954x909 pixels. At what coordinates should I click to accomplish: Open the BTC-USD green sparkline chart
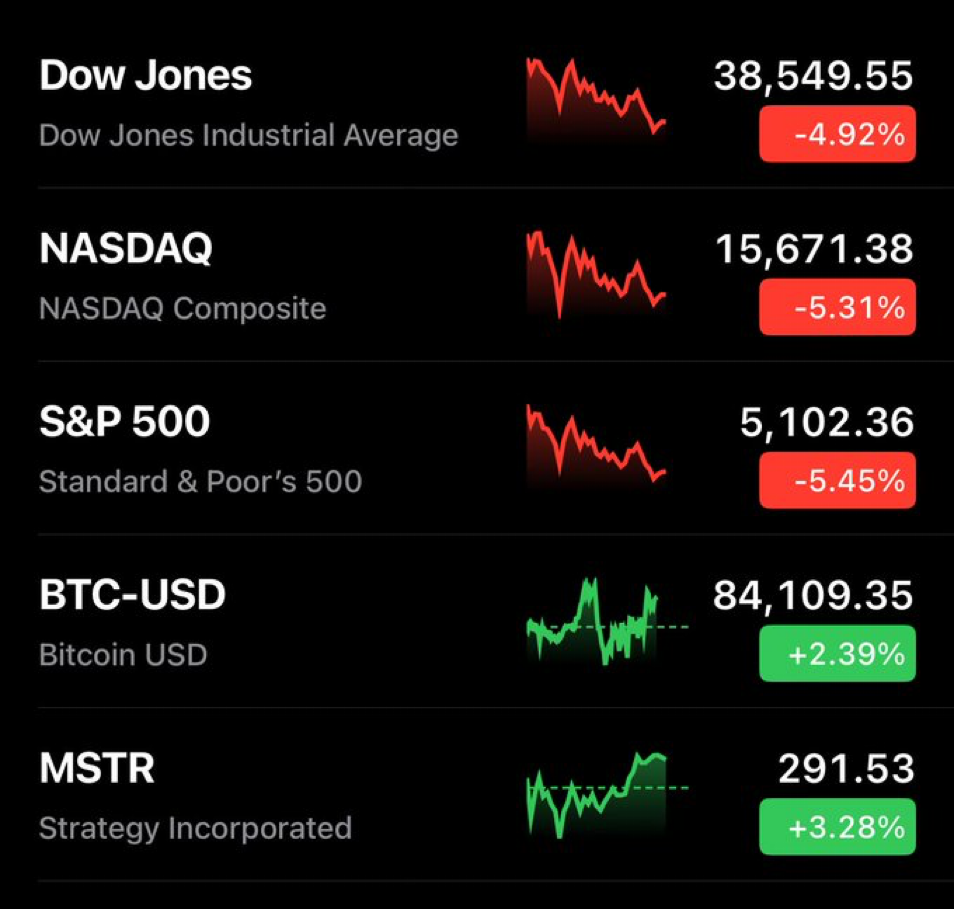pyautogui.click(x=607, y=621)
